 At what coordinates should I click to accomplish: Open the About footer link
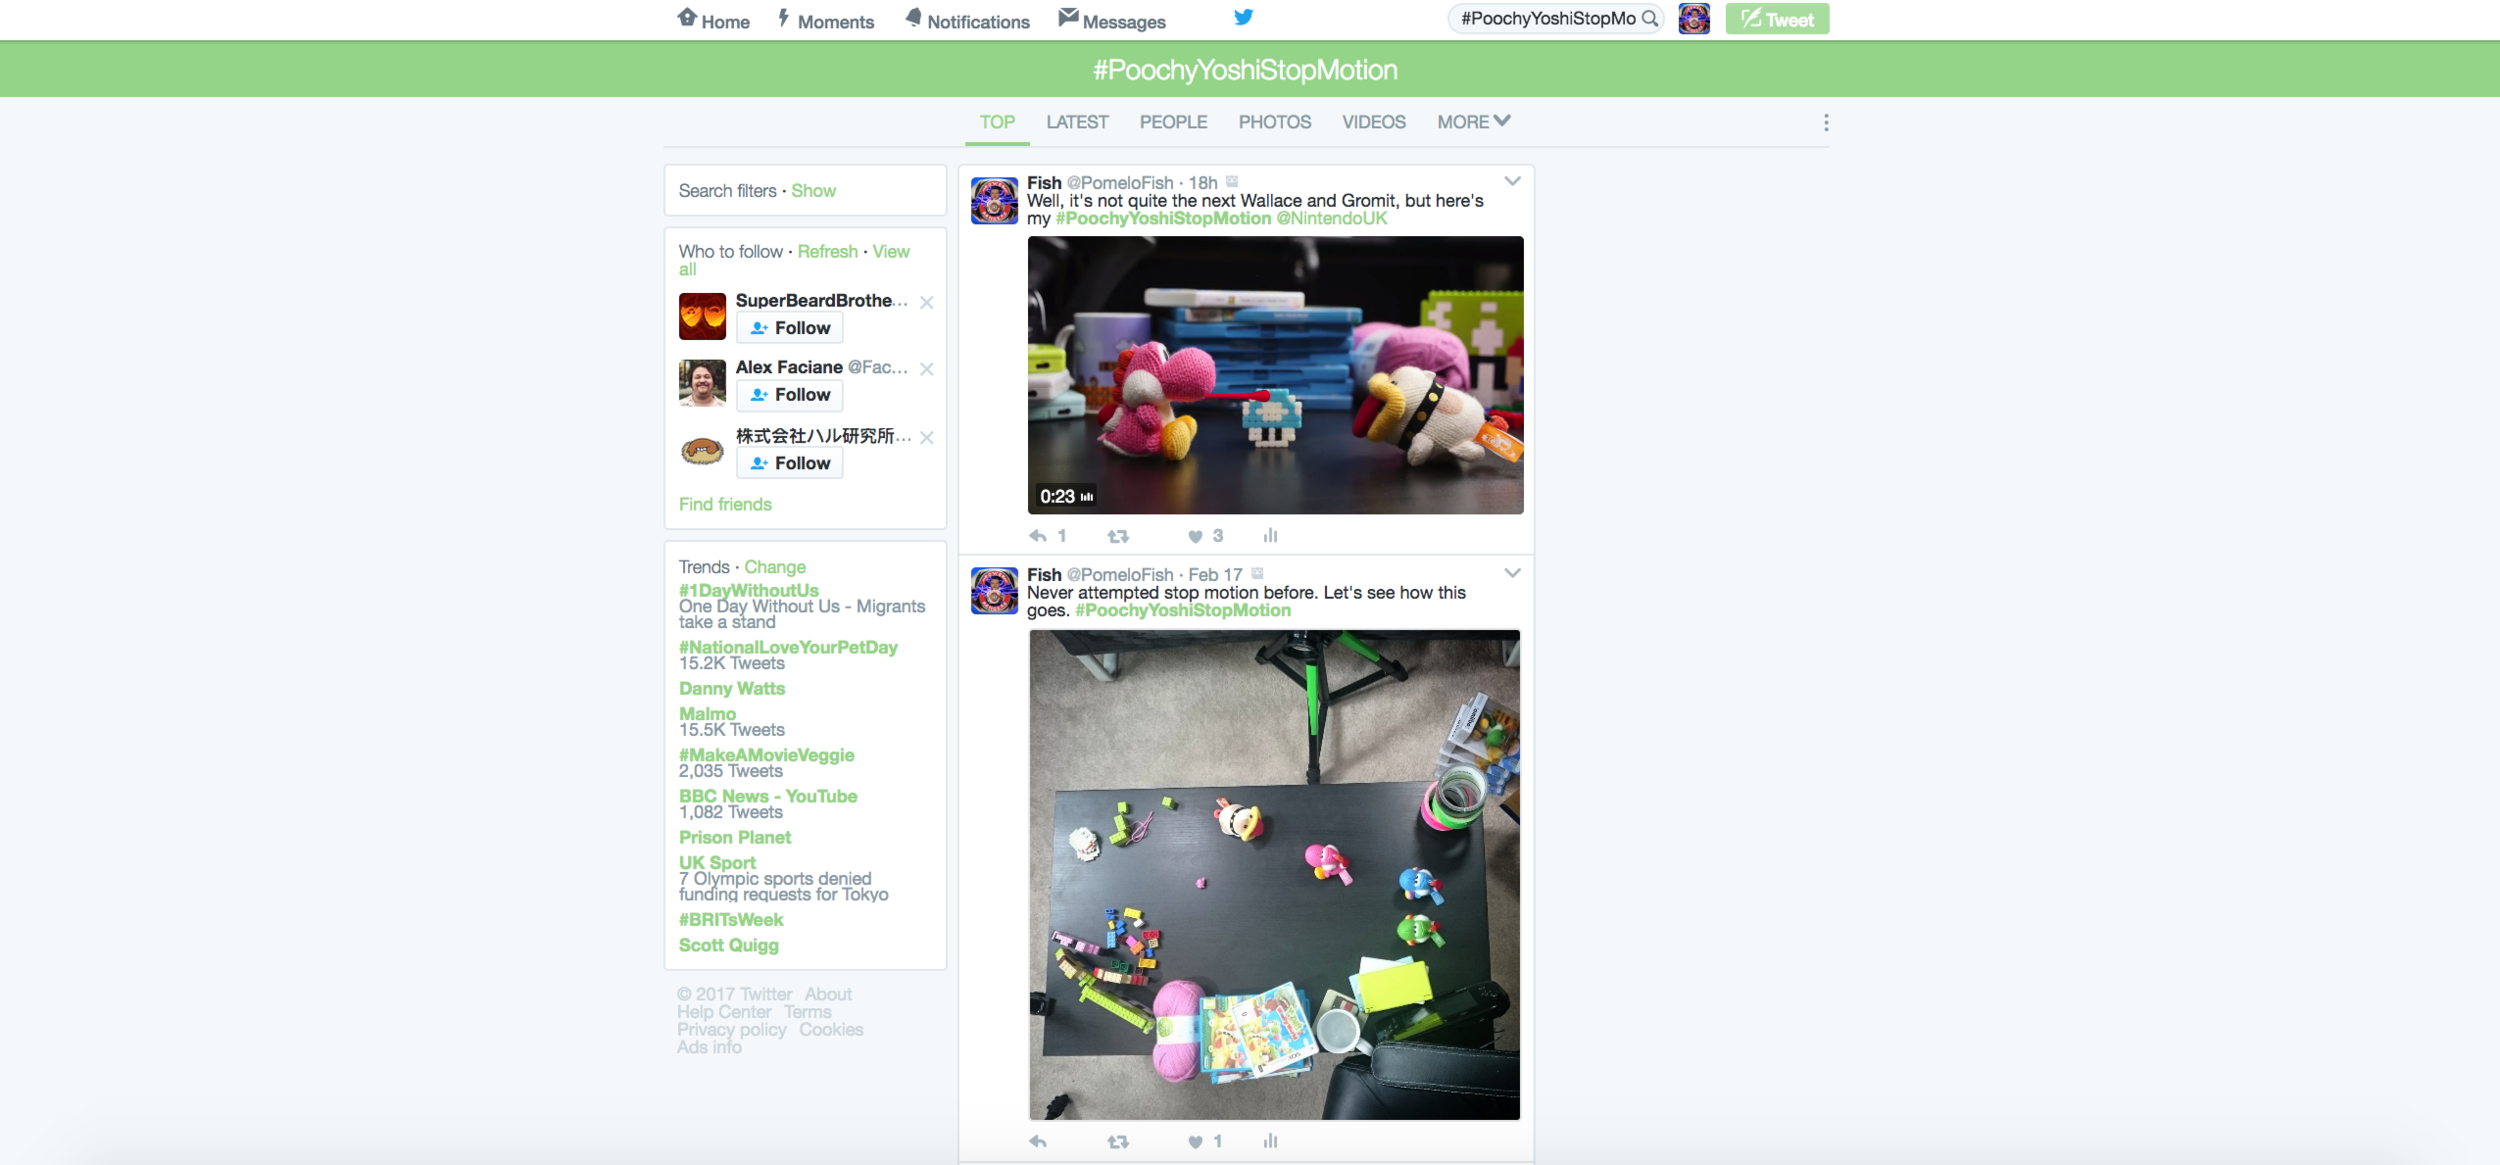pos(828,995)
